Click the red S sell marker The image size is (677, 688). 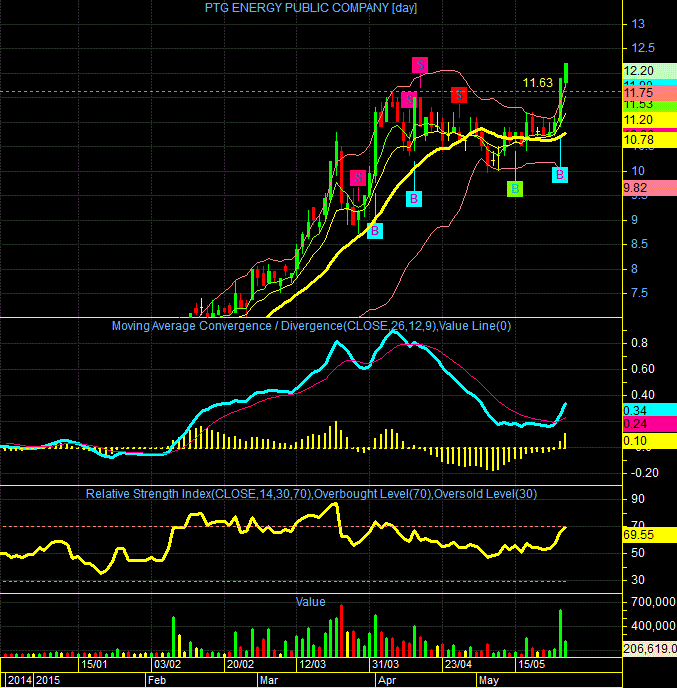point(459,94)
